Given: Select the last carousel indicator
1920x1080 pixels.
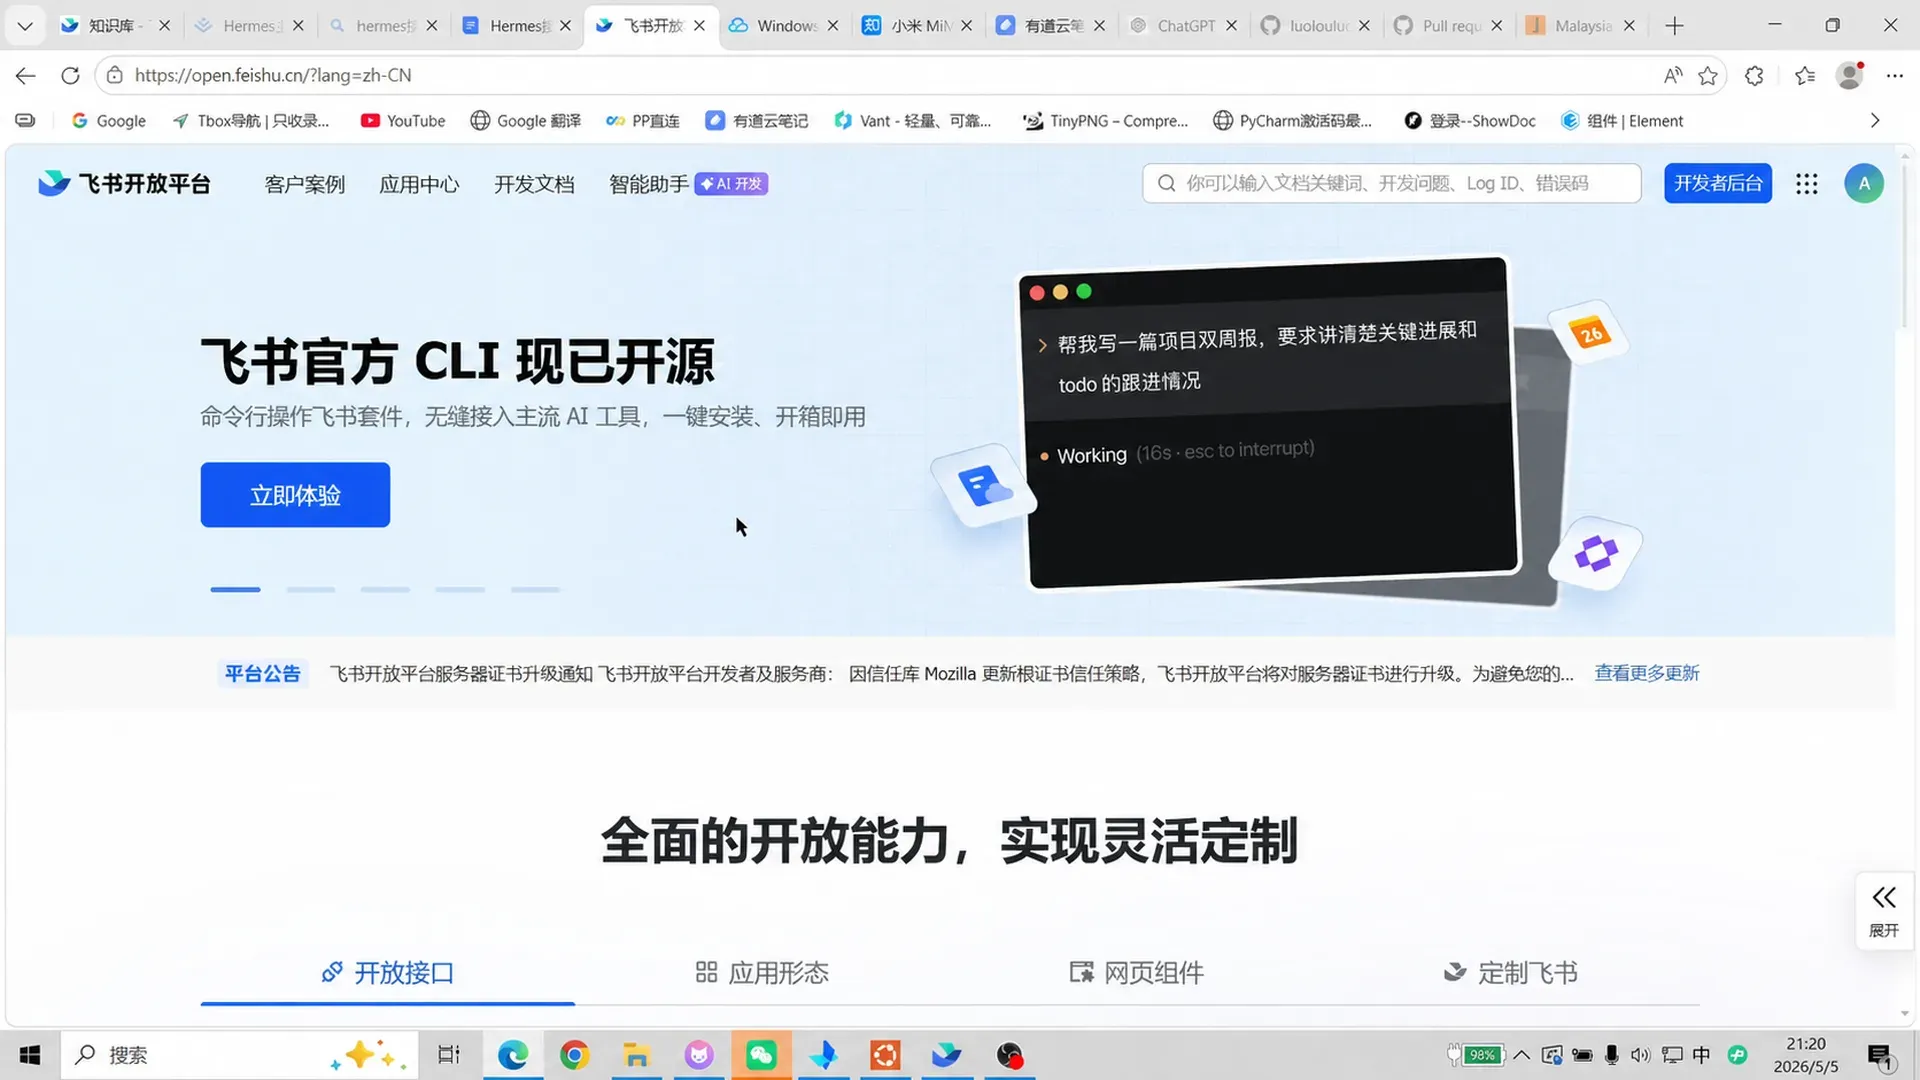Looking at the screenshot, I should pos(535,590).
